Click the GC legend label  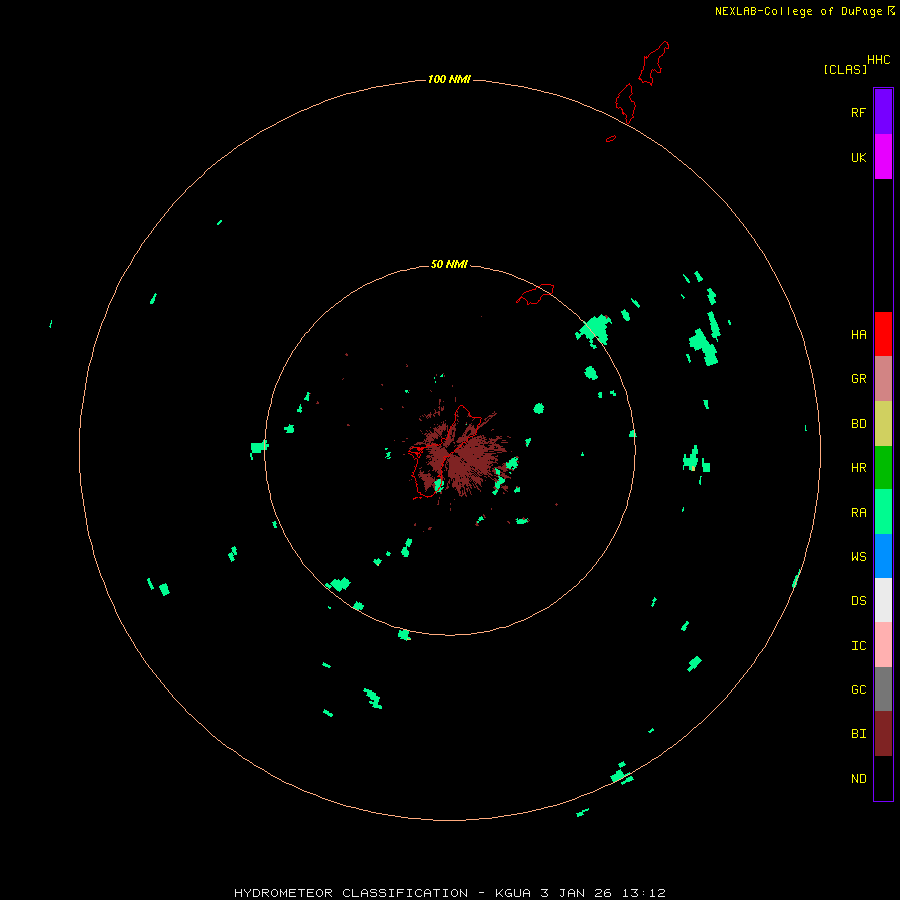click(858, 689)
